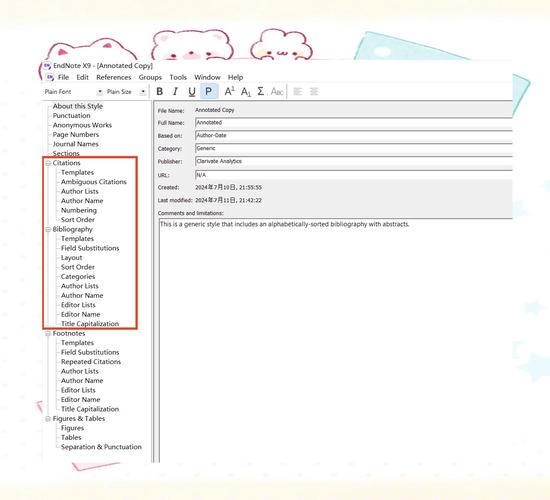The width and height of the screenshot is (550, 500).
Task: Select Journal Names item
Action: pyautogui.click(x=75, y=144)
